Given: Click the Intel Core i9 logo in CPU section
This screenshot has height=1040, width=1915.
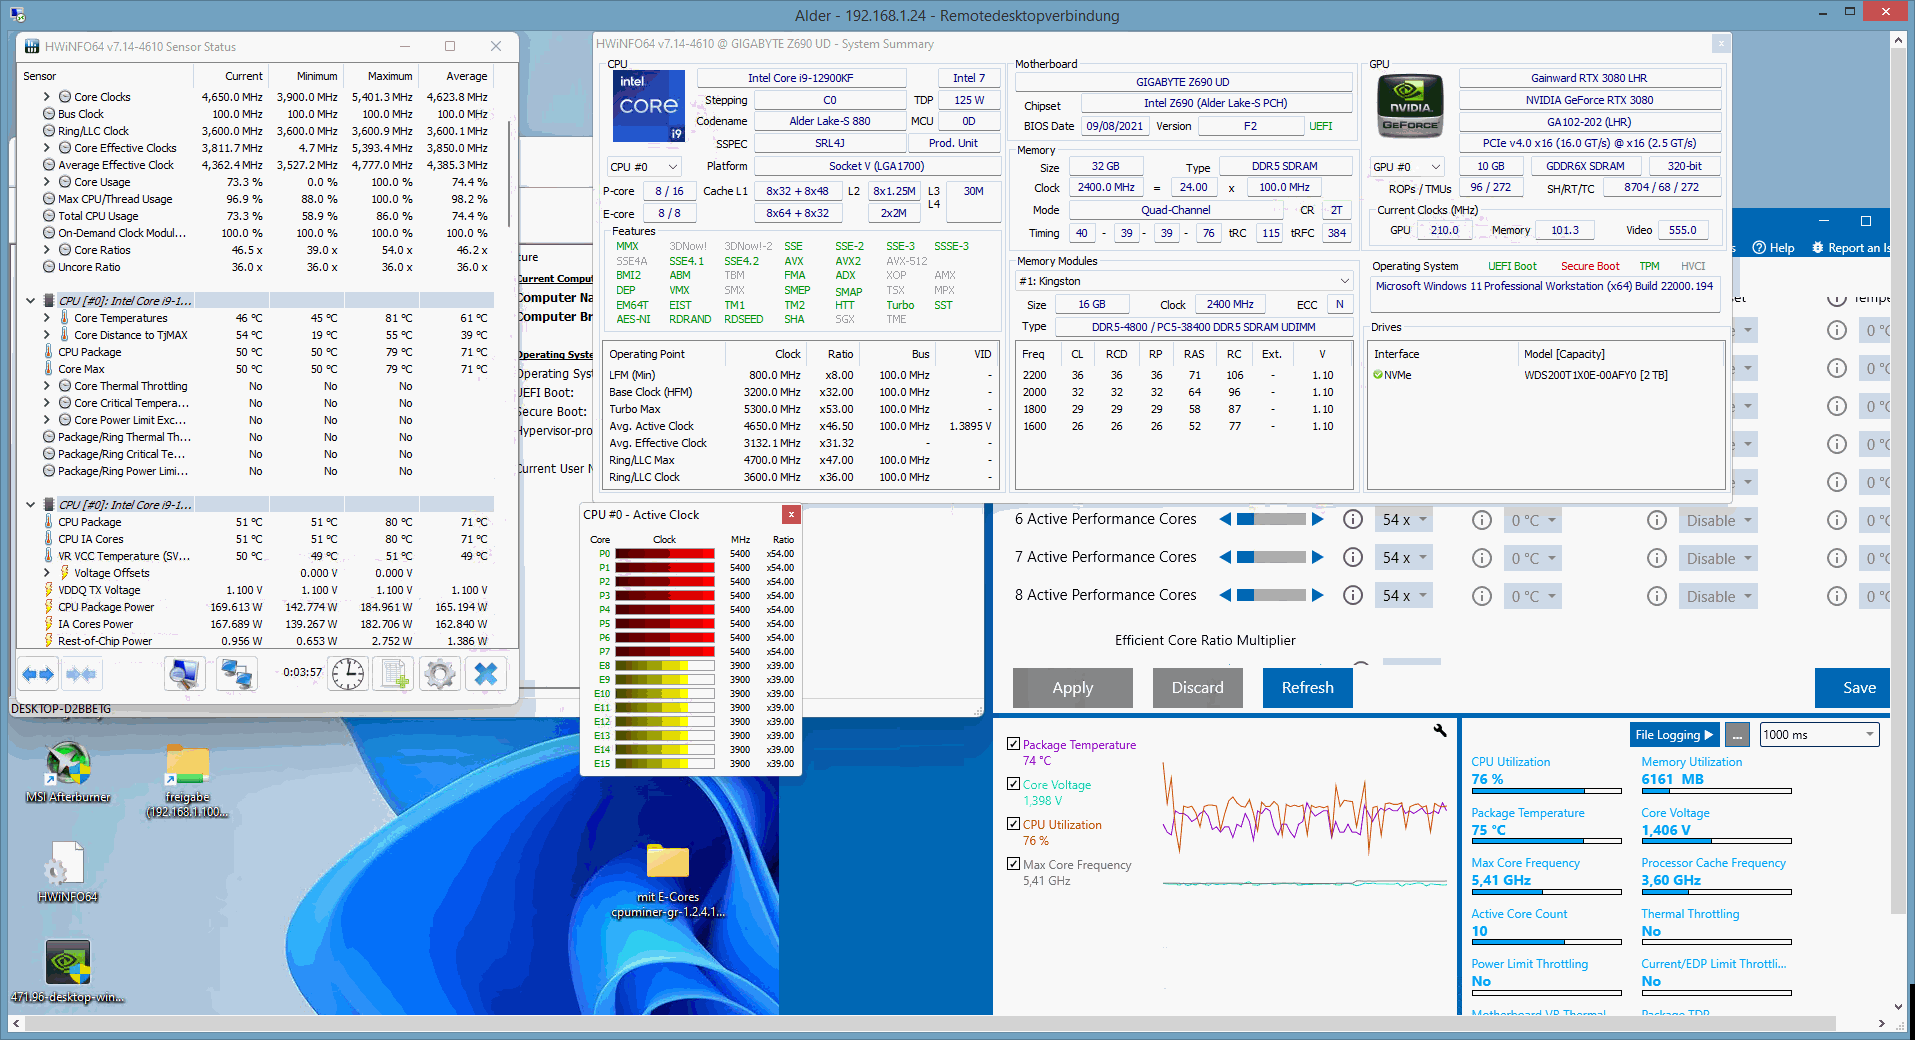Looking at the screenshot, I should click(x=648, y=105).
